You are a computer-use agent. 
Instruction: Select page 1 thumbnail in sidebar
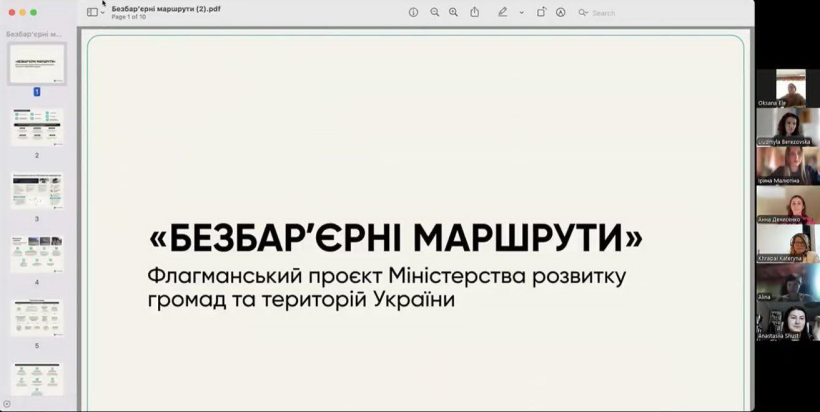tap(37, 64)
